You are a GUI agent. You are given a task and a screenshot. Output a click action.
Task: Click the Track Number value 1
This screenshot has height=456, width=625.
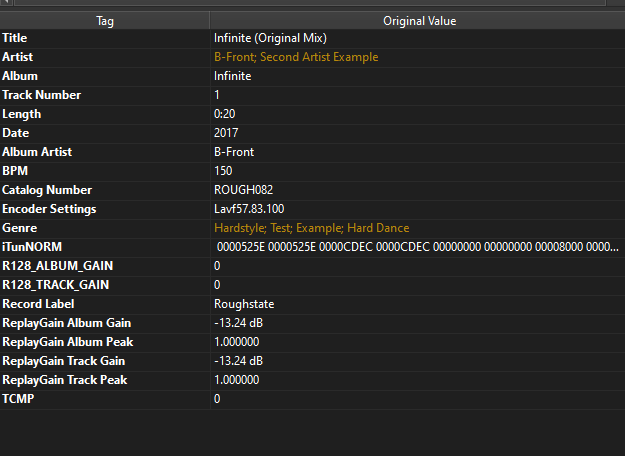[217, 95]
